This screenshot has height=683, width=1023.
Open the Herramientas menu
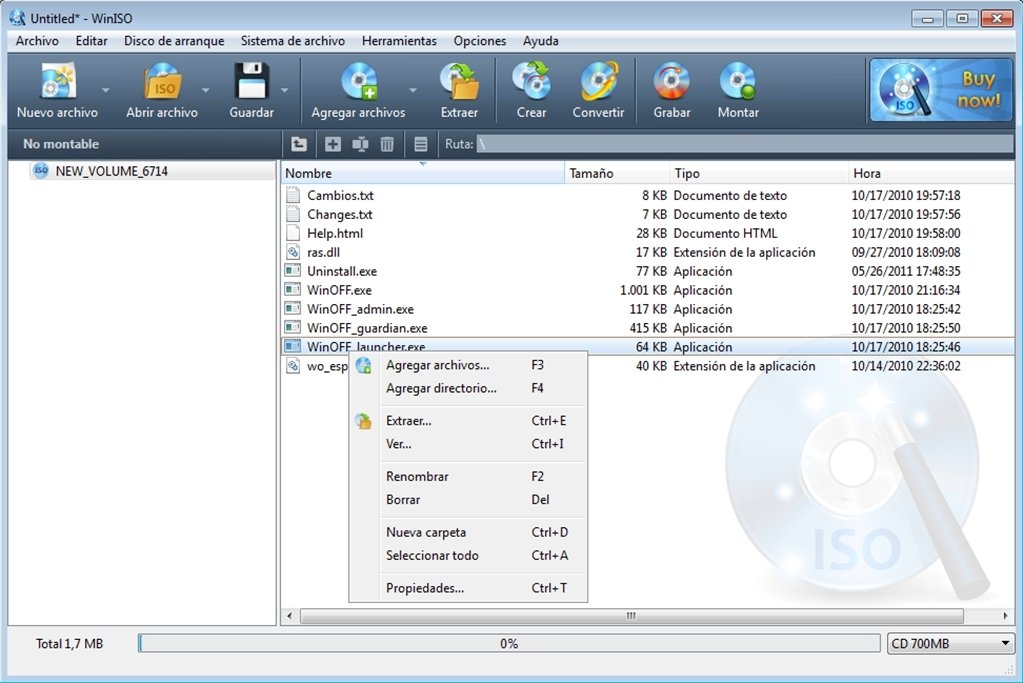tap(399, 40)
